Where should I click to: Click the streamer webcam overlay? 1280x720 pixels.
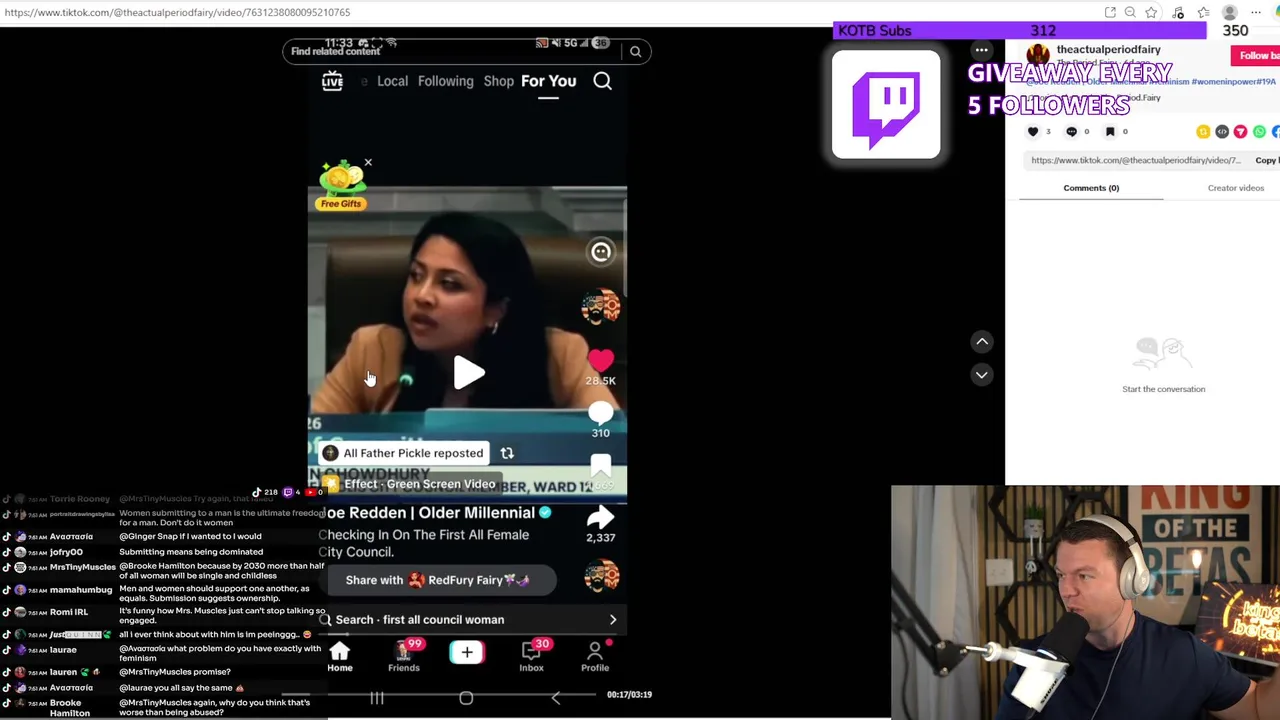[1085, 602]
